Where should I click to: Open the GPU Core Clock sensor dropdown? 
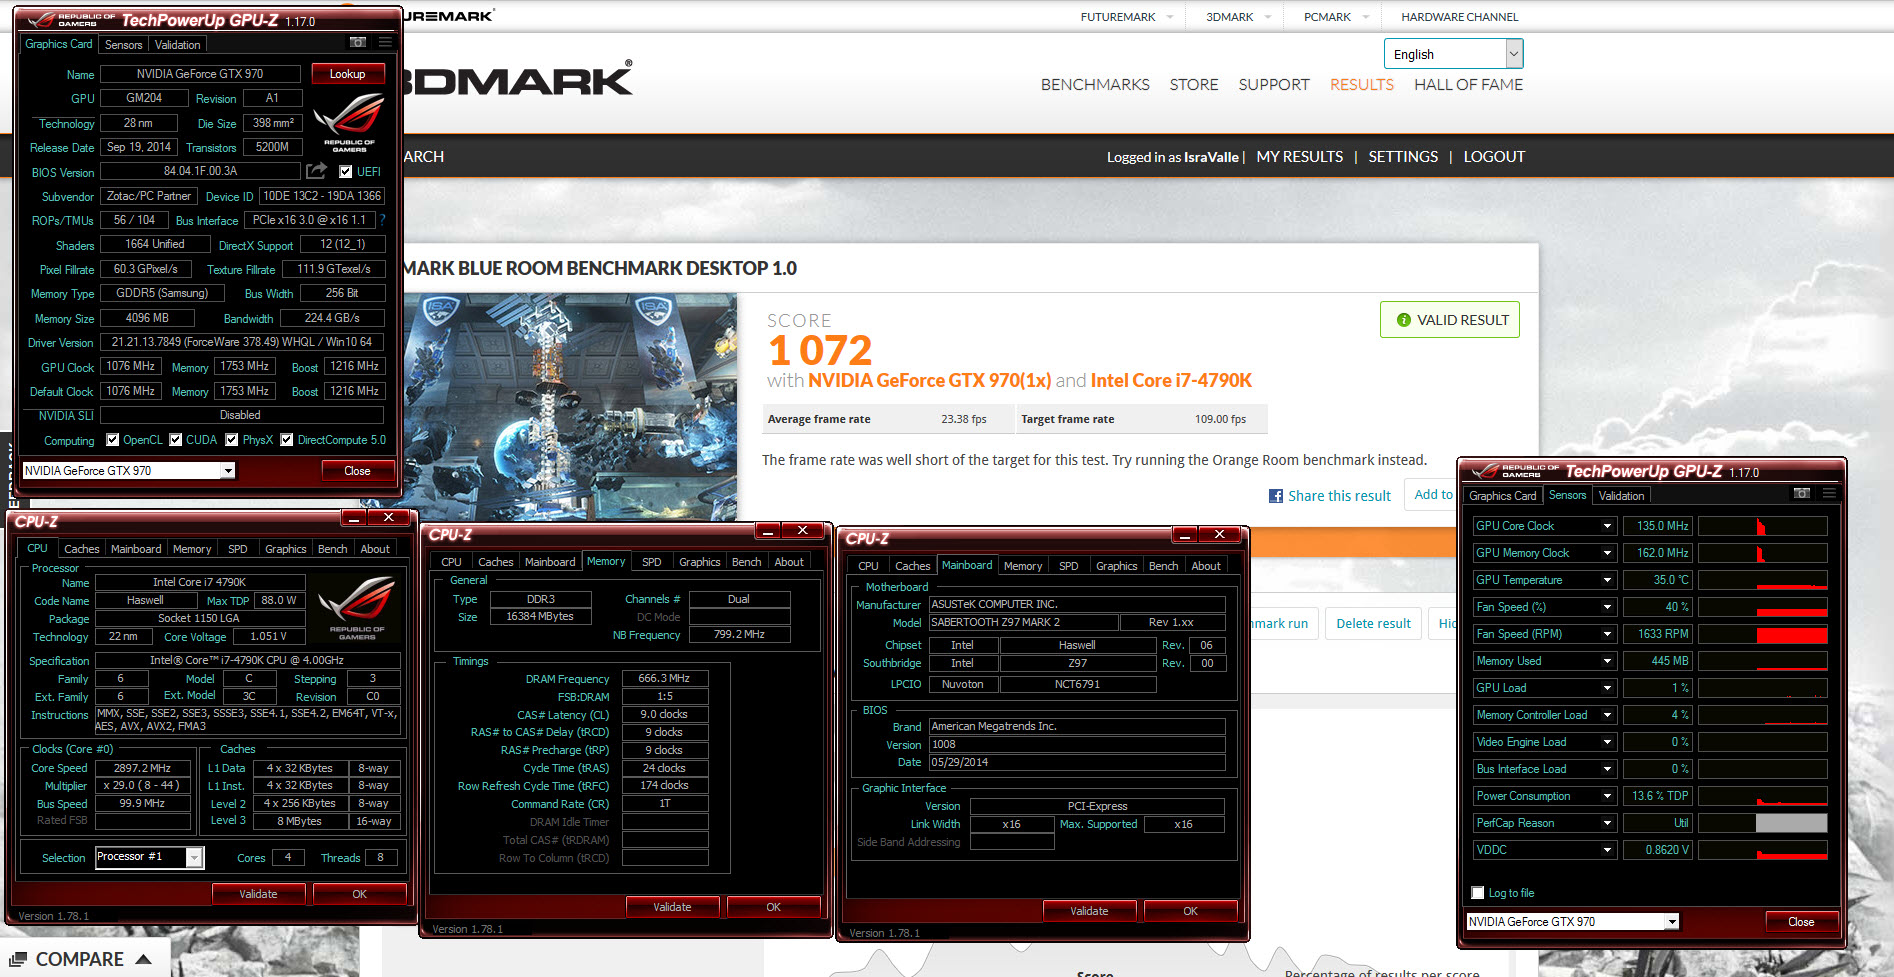coord(1608,526)
